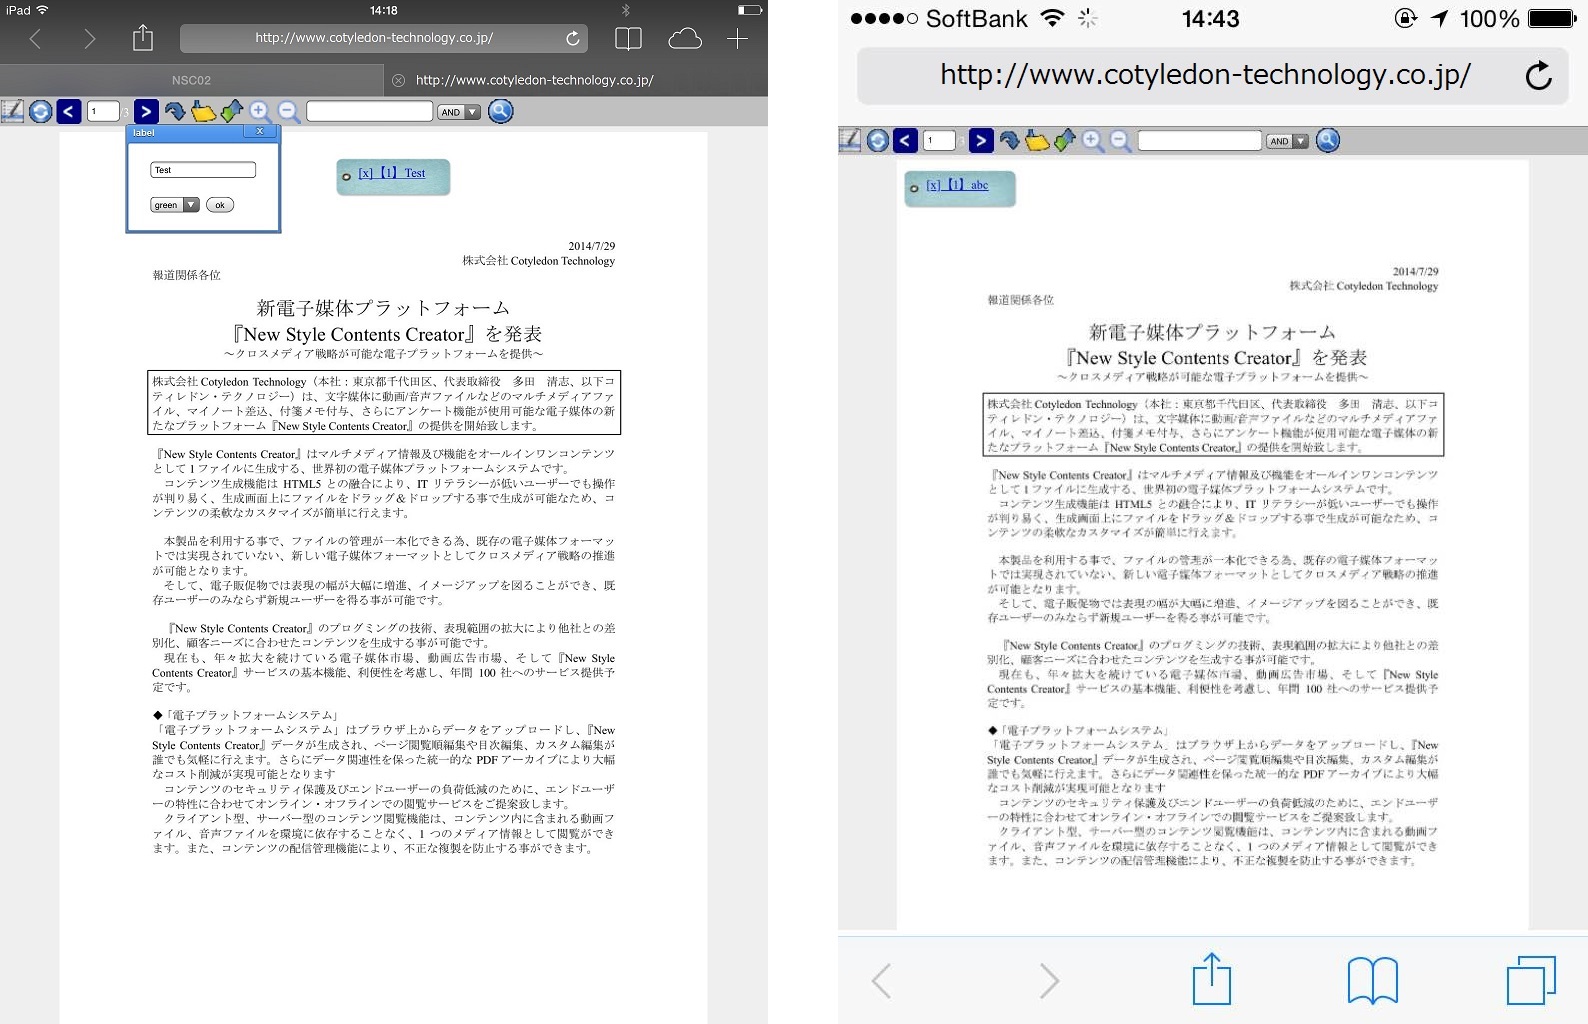Screen dimensions: 1588x1024
Task: Open iCloud Tabs in iPad Safari
Action: [685, 39]
